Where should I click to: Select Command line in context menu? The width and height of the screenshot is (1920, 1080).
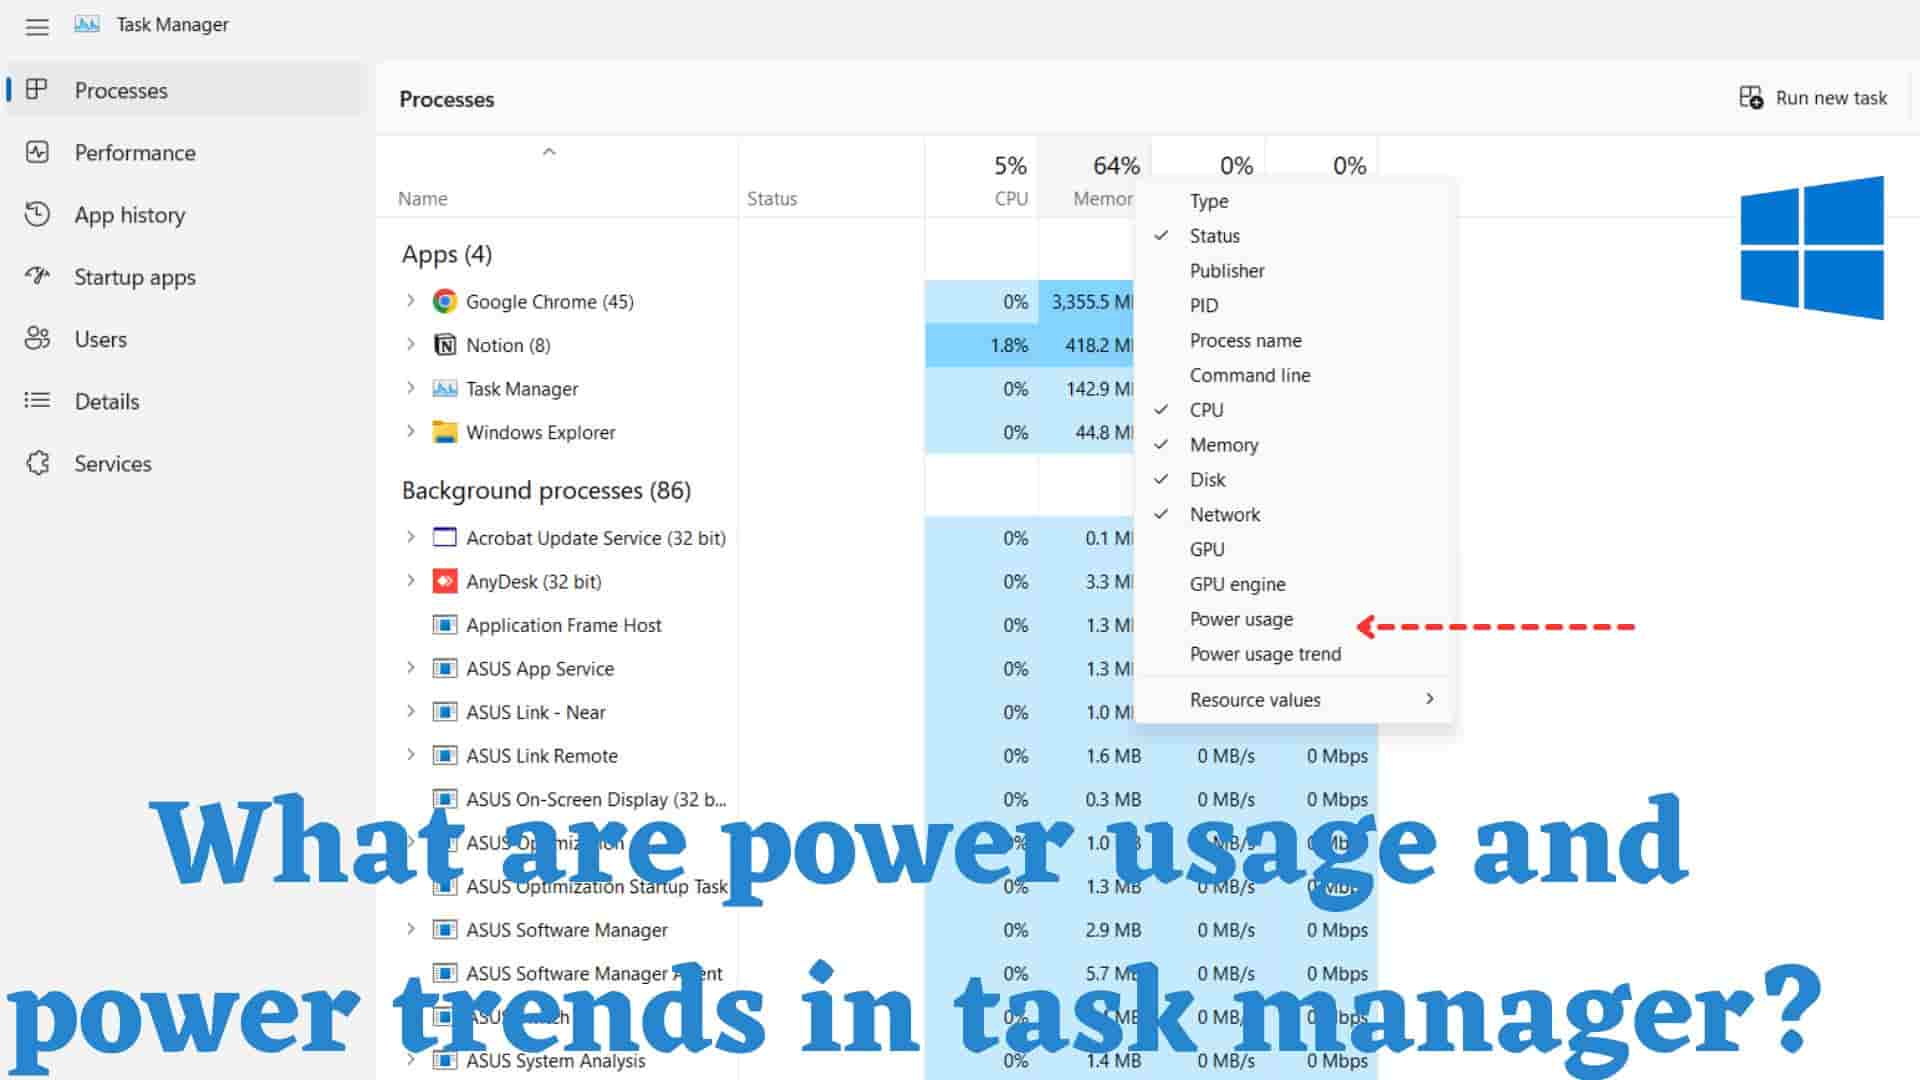click(1294, 375)
